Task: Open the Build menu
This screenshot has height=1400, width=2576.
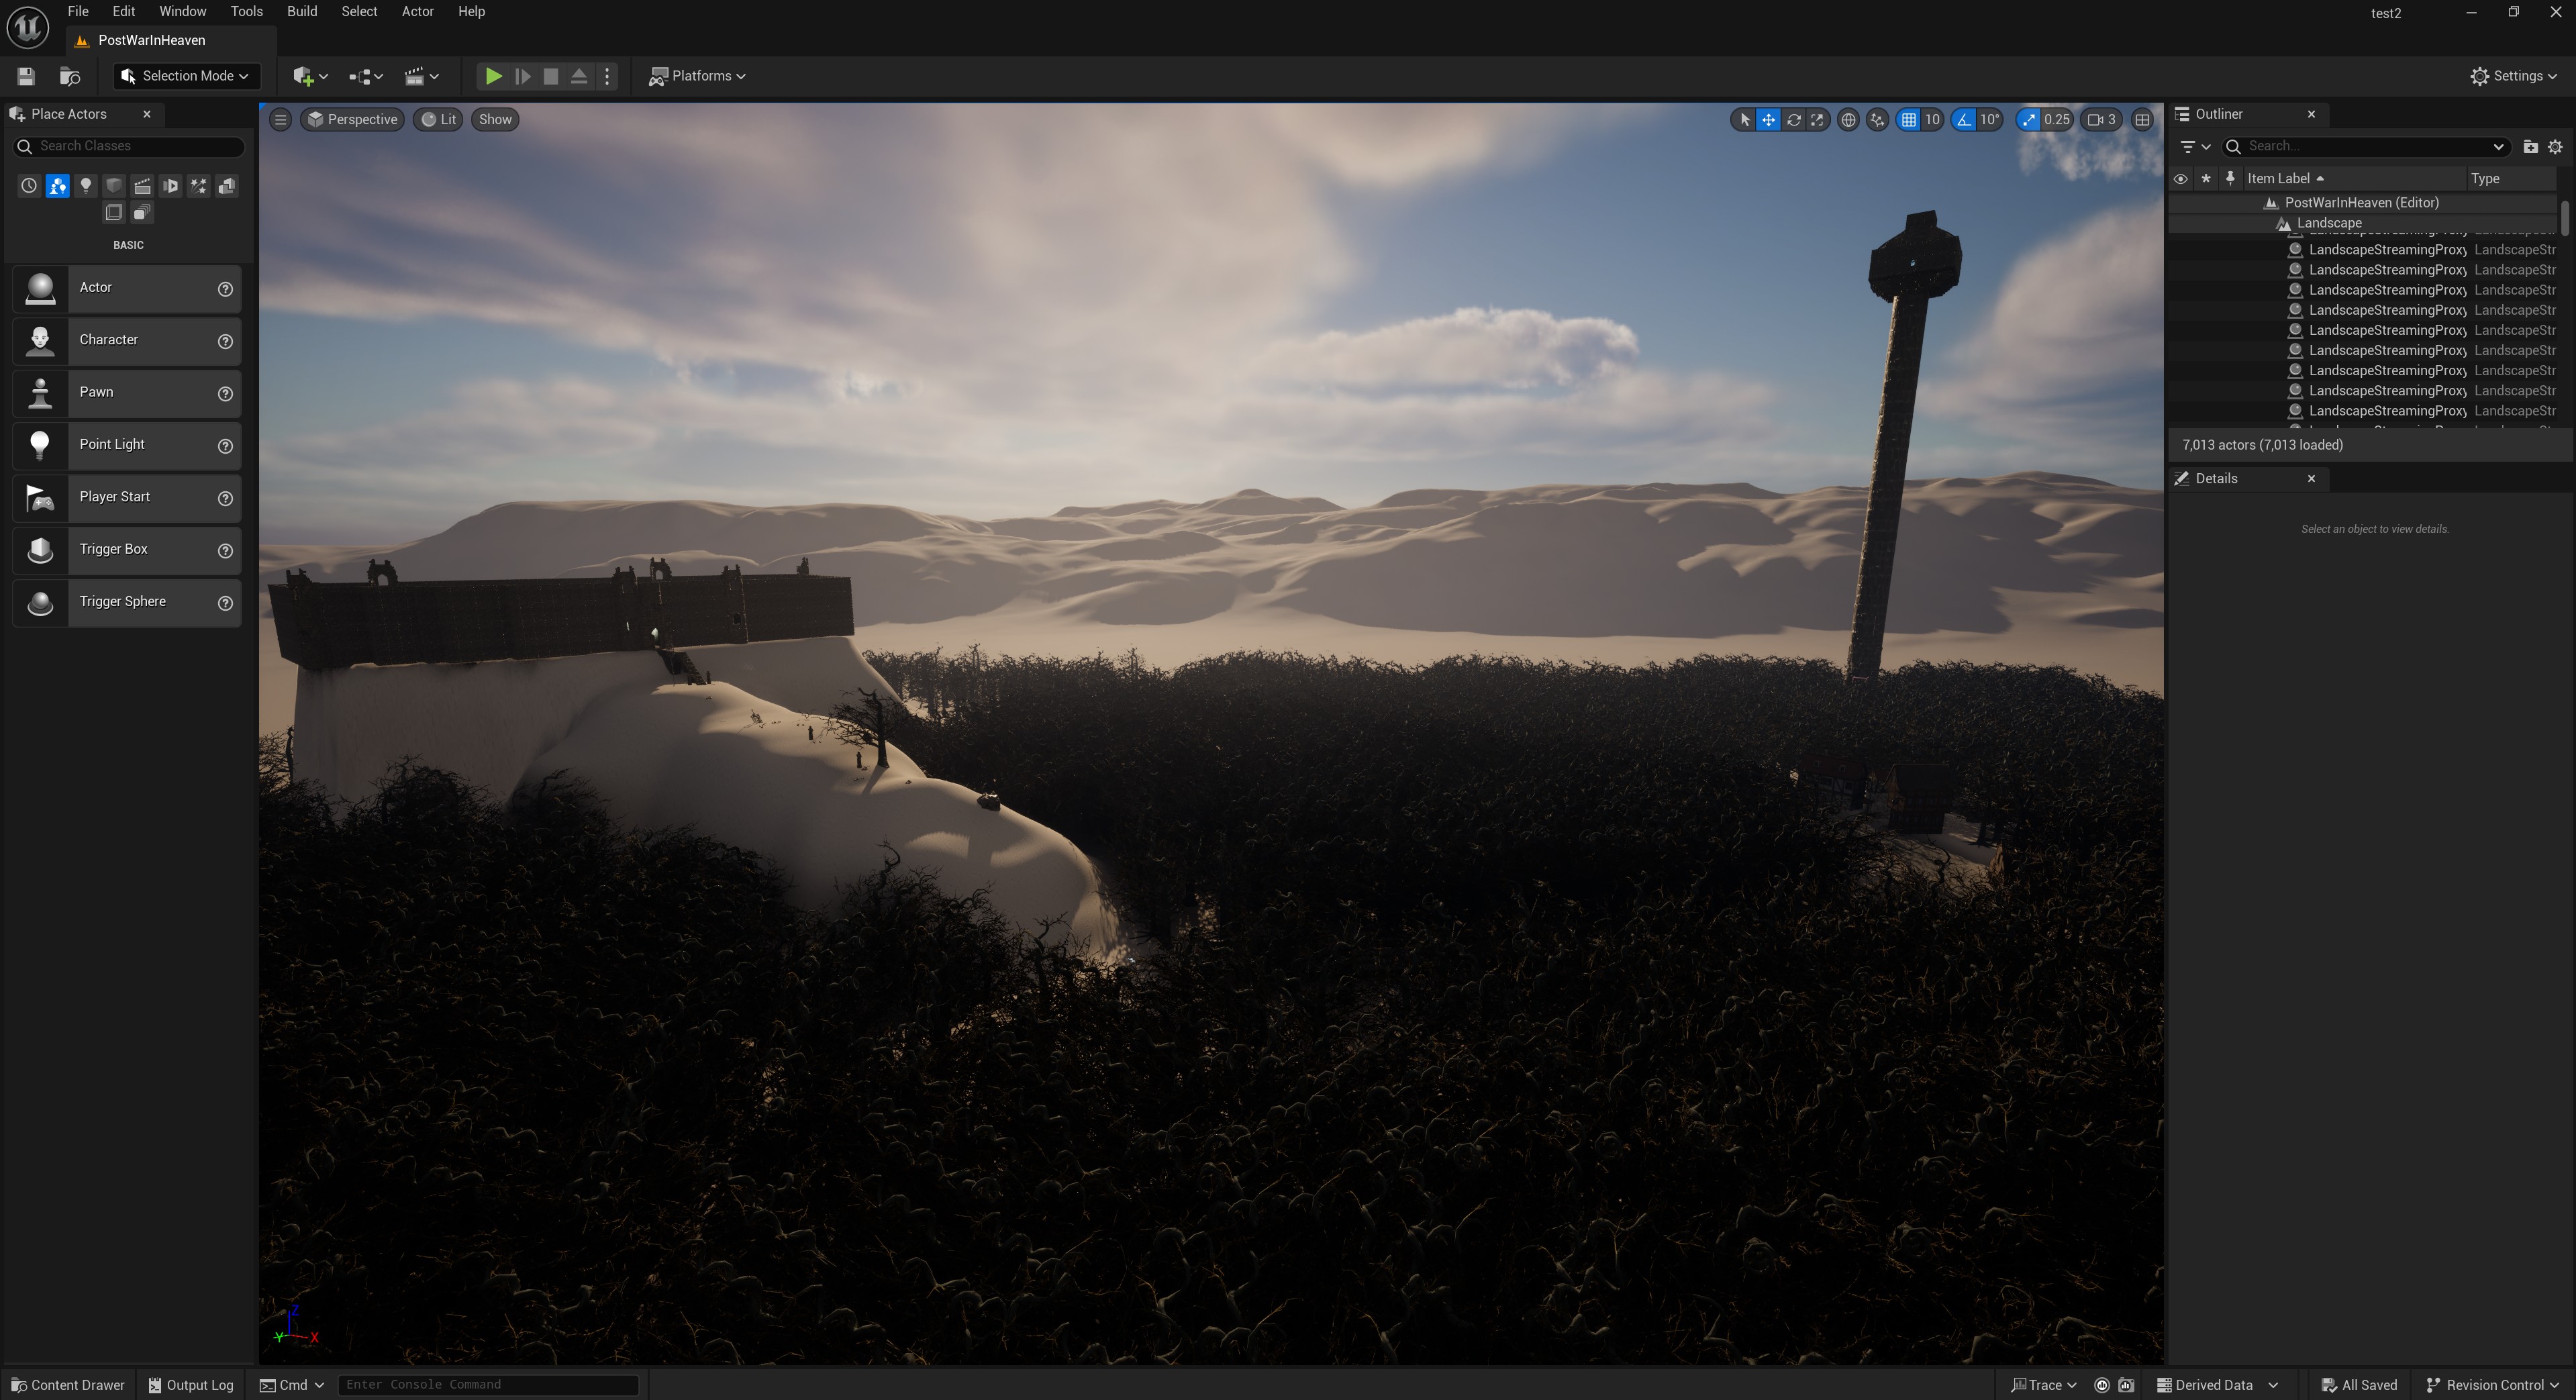Action: (301, 11)
